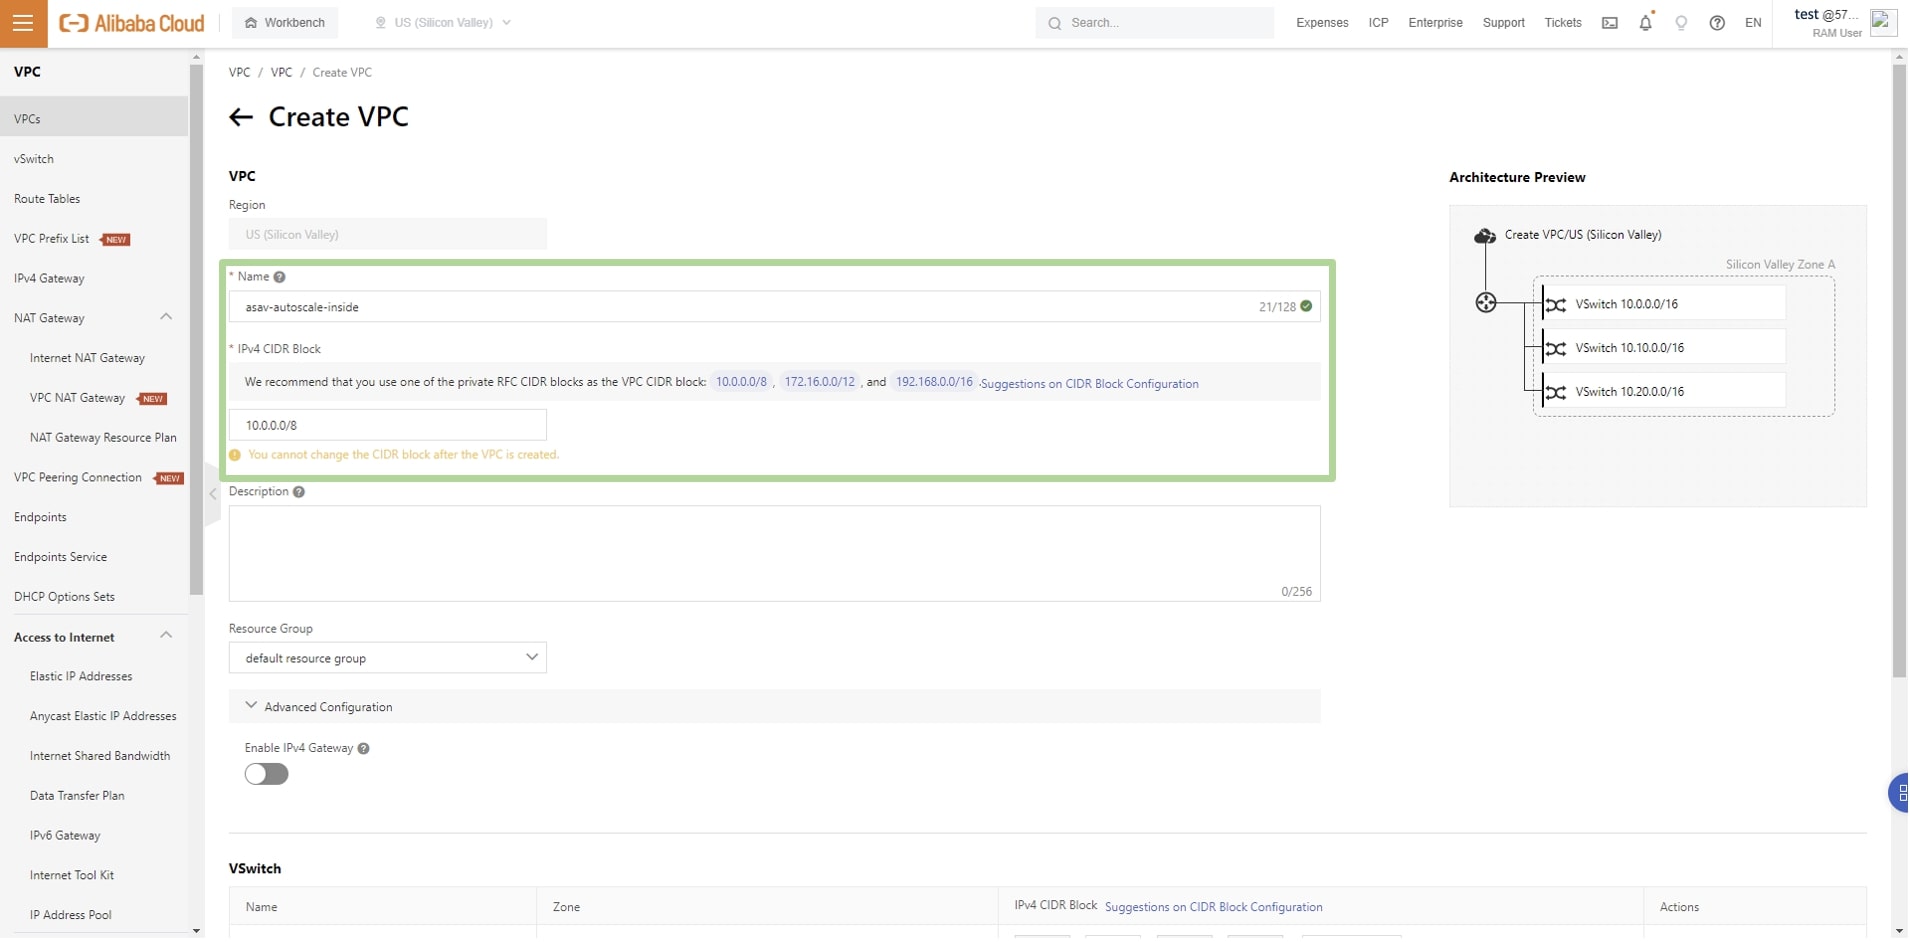1910x942 pixels.
Task: Open Suggestions on CIDR Block Configuration
Action: [x=1090, y=383]
